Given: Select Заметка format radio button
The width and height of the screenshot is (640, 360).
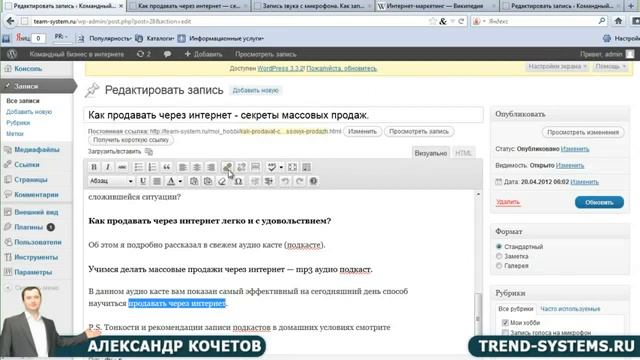Looking at the screenshot, I should [x=499, y=256].
